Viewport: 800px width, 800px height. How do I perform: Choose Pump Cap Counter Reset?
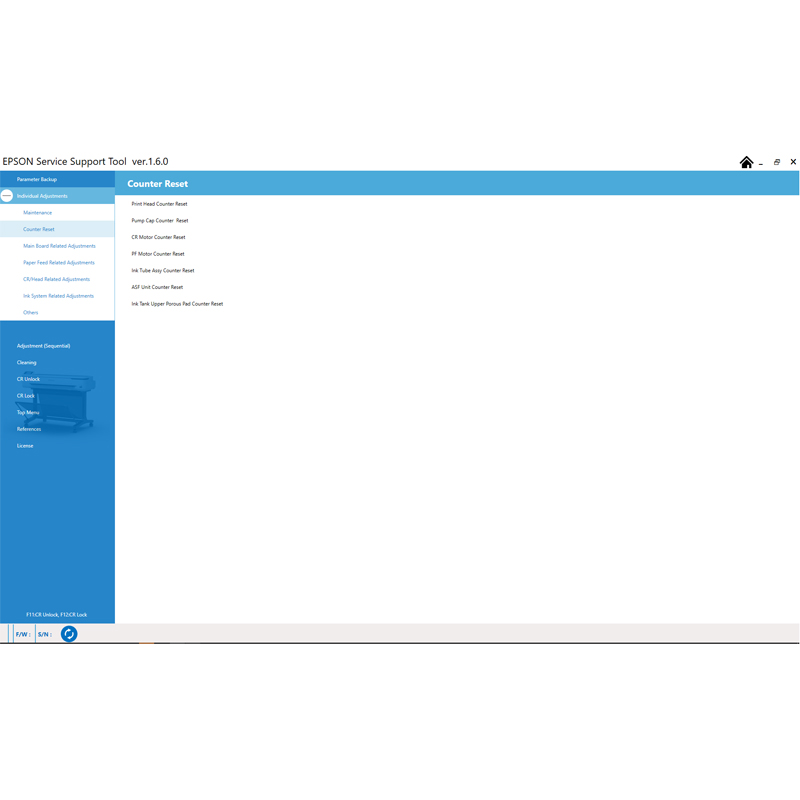(160, 220)
